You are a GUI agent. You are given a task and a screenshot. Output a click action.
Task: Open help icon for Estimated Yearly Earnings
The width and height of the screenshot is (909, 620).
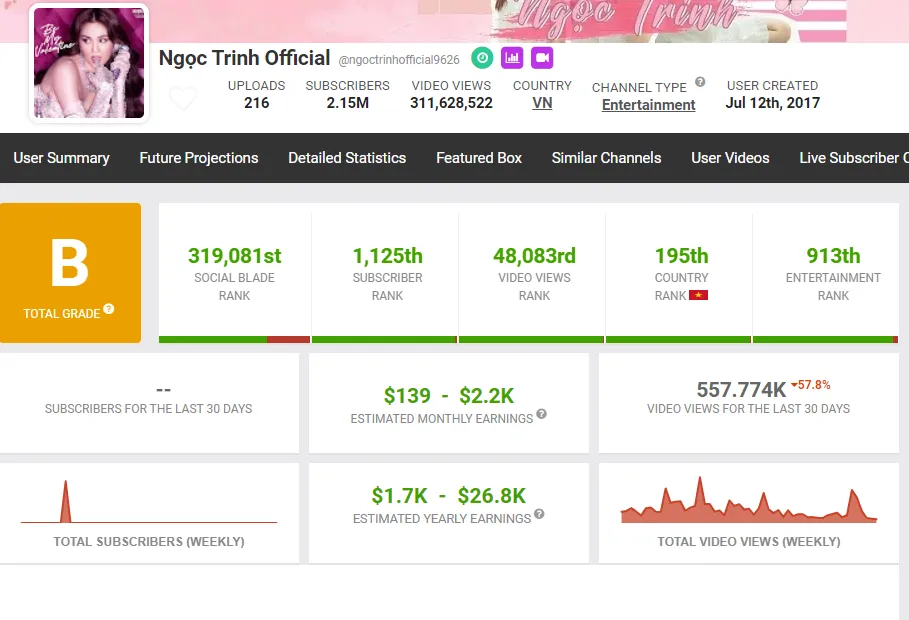[x=539, y=514]
